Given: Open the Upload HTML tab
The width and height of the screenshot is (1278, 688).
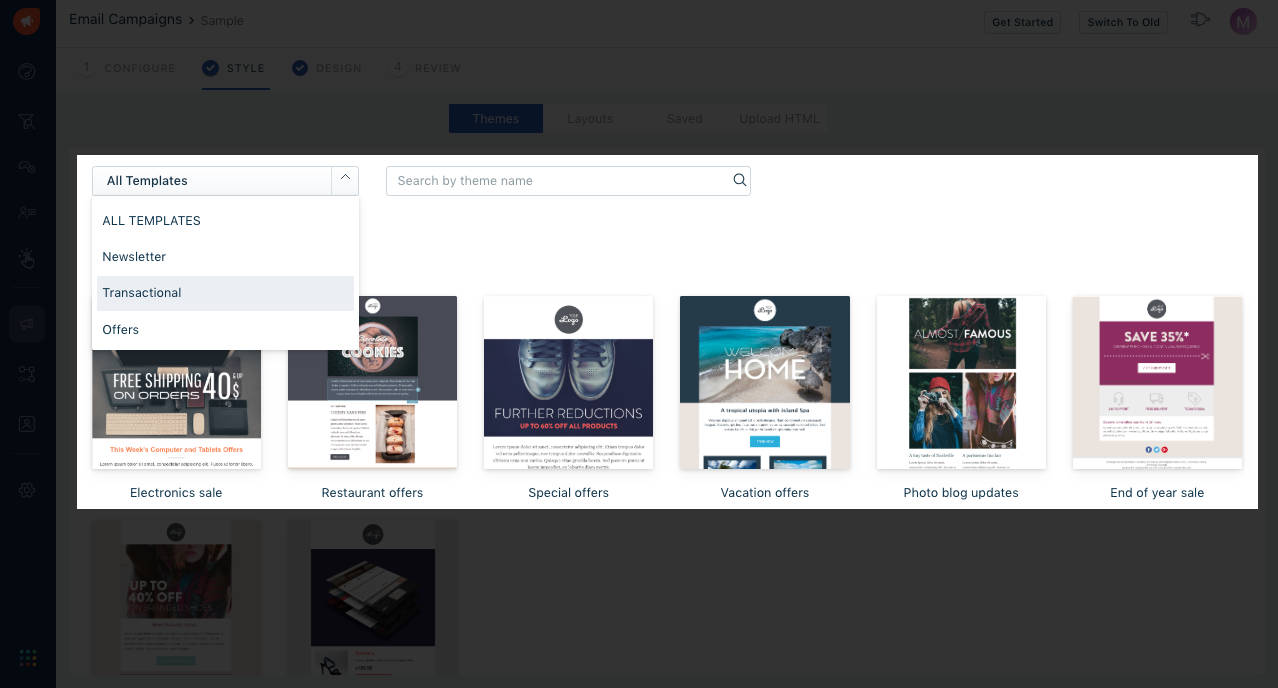Looking at the screenshot, I should point(779,119).
